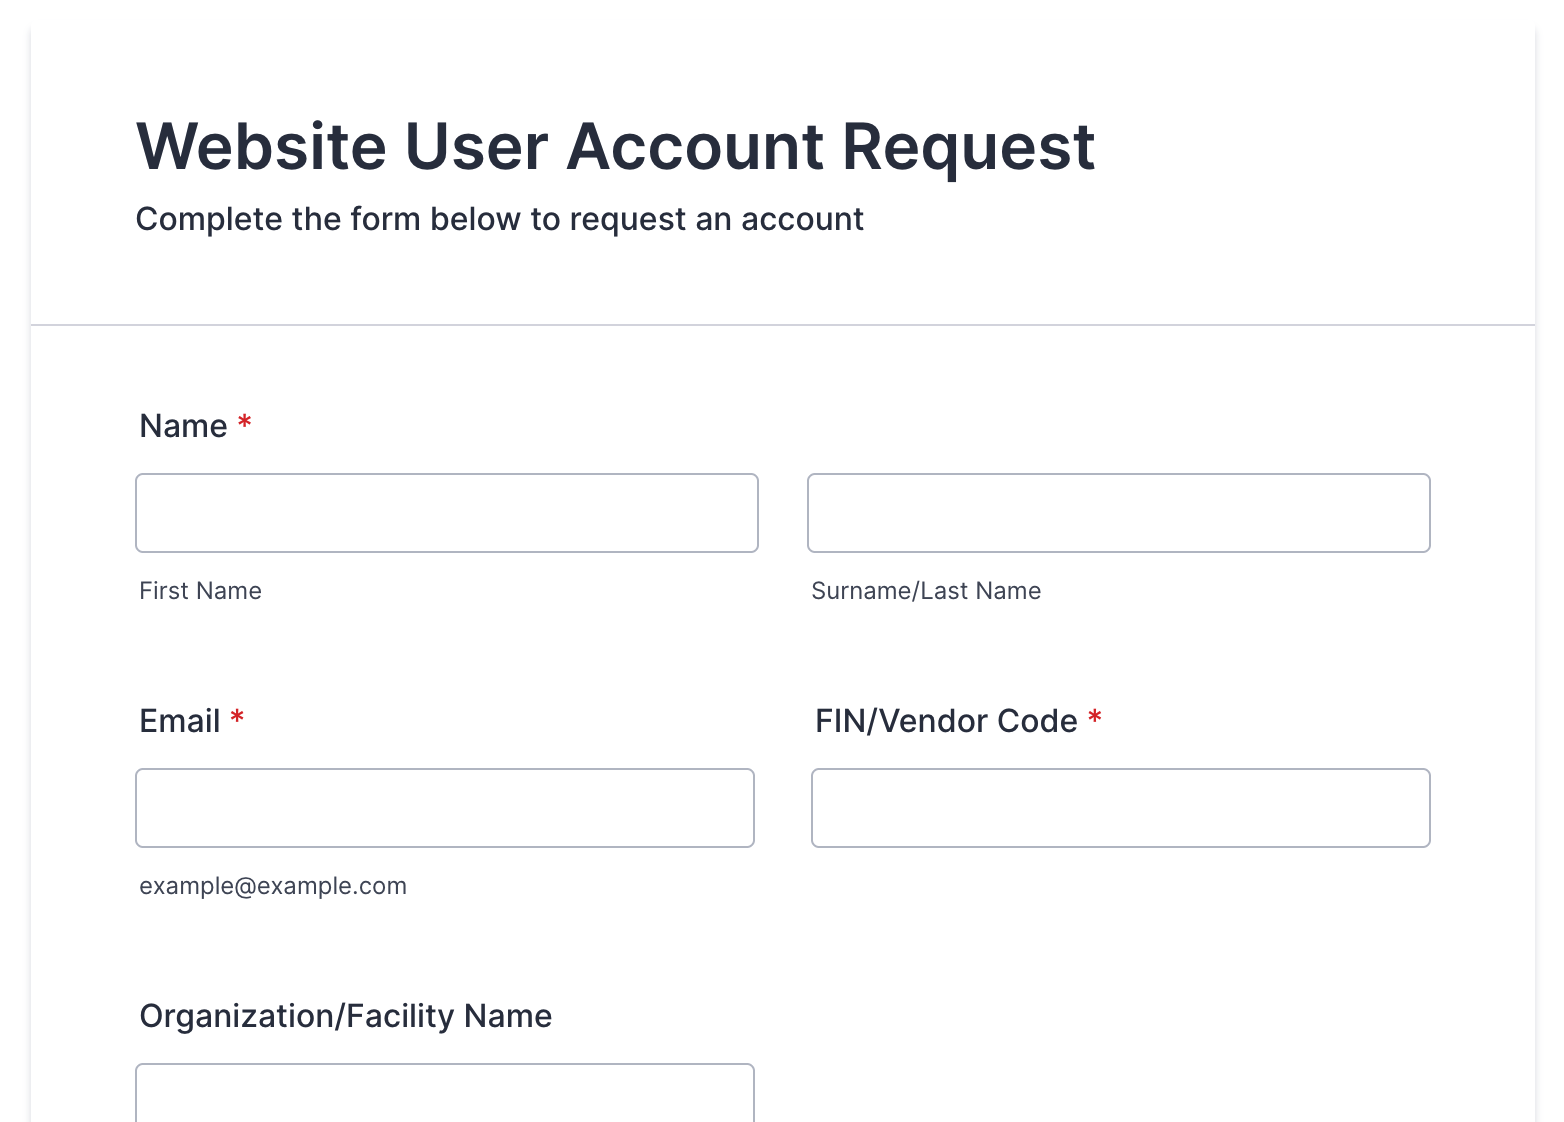1564x1122 pixels.
Task: Click the Email input field
Action: click(x=444, y=808)
